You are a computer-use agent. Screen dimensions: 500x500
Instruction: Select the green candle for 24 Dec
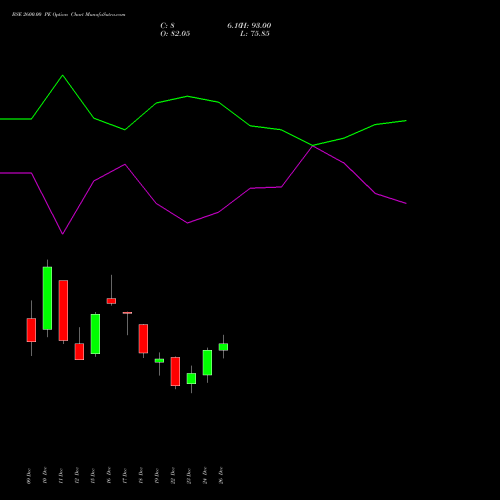point(207,363)
